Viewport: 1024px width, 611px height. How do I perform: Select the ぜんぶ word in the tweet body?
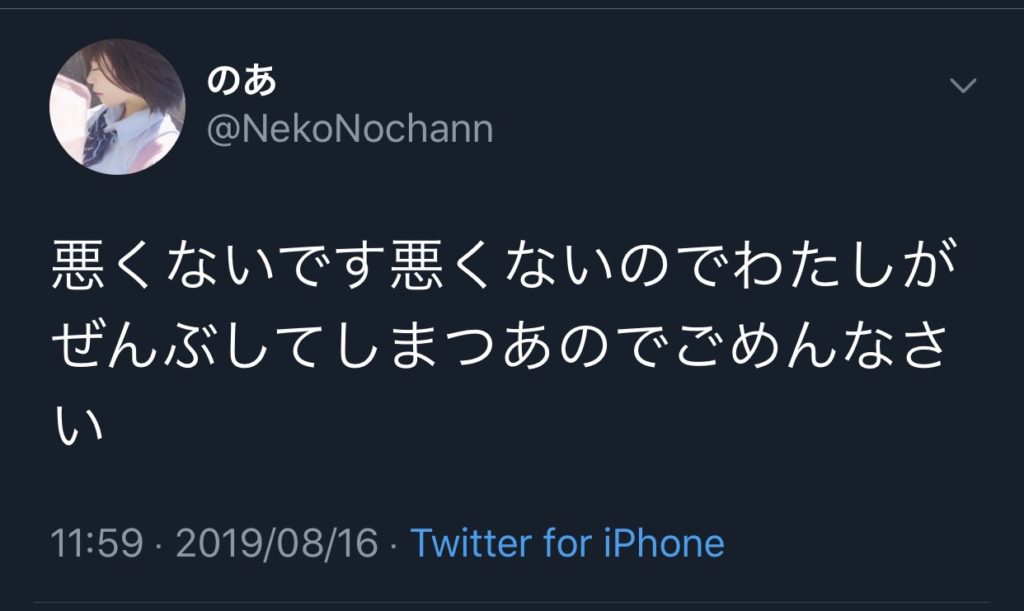tap(136, 344)
